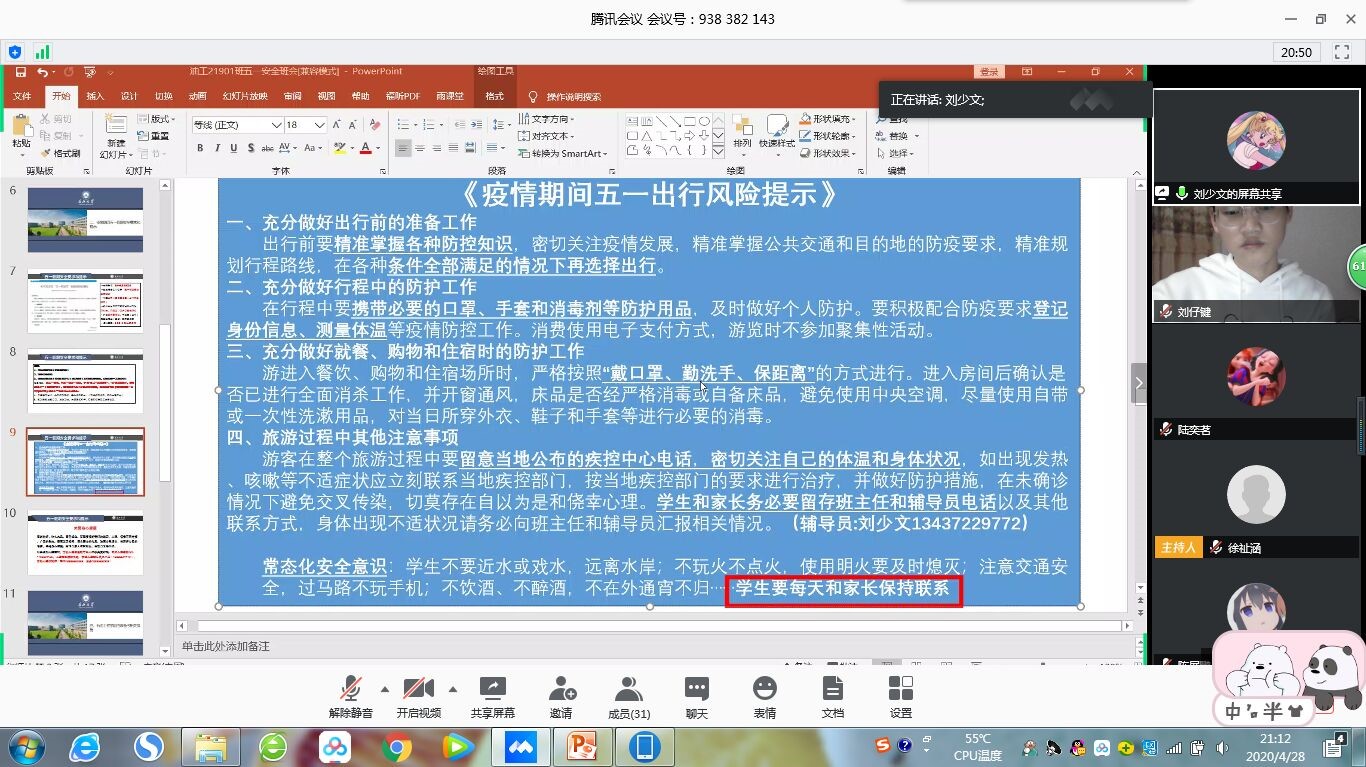
Task: Select slide 10 thumbnail in the slide panel
Action: point(85,542)
